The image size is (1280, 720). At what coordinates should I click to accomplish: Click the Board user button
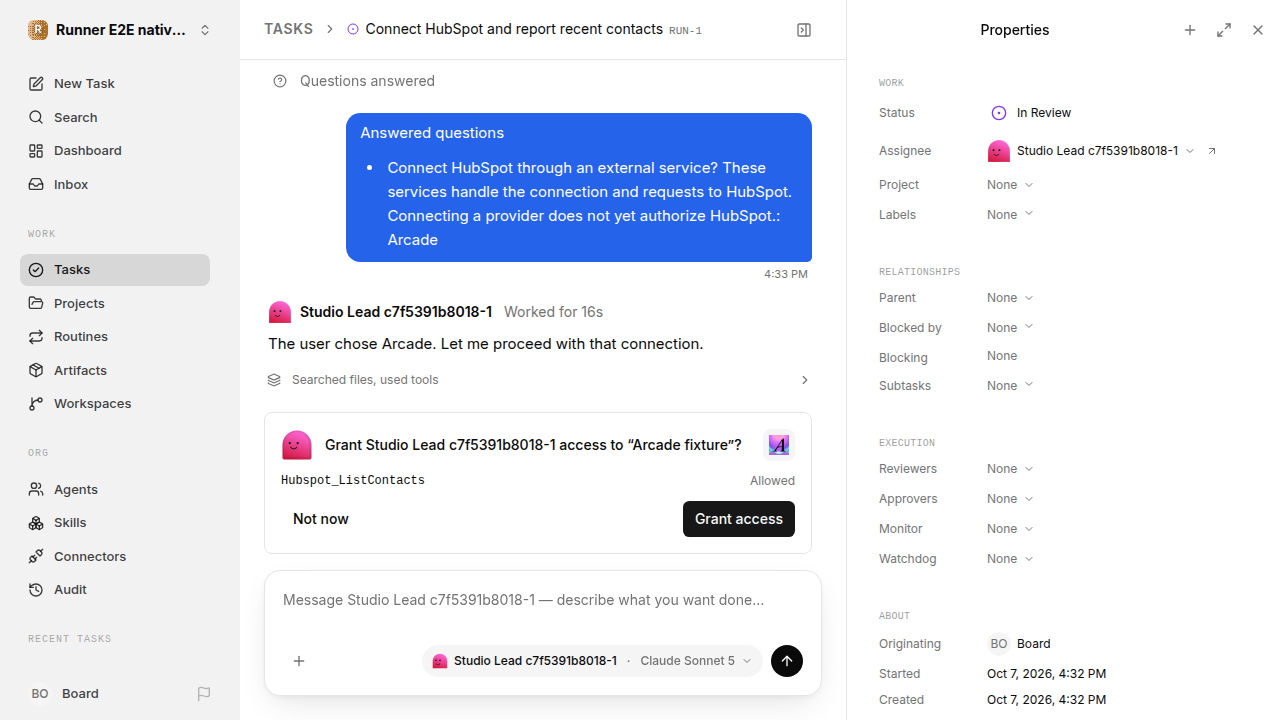pos(65,694)
